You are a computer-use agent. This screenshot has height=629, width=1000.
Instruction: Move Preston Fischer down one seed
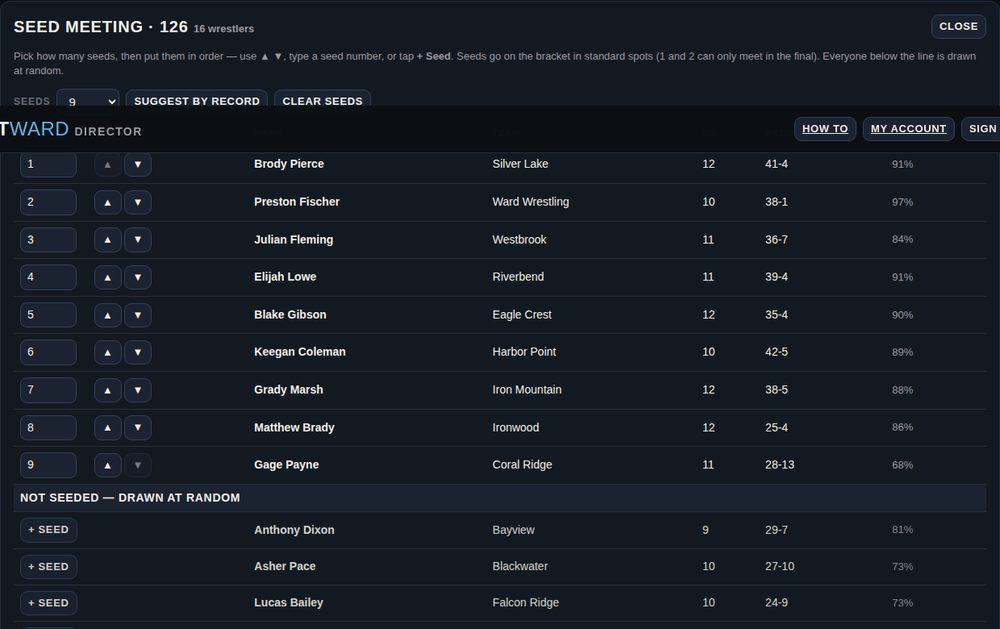tap(138, 202)
